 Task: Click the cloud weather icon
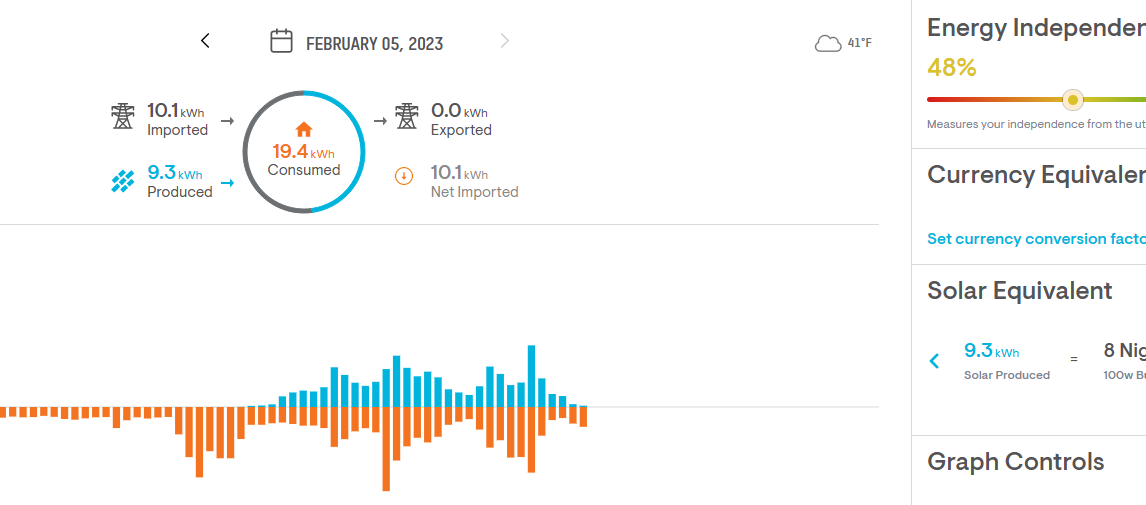[828, 43]
